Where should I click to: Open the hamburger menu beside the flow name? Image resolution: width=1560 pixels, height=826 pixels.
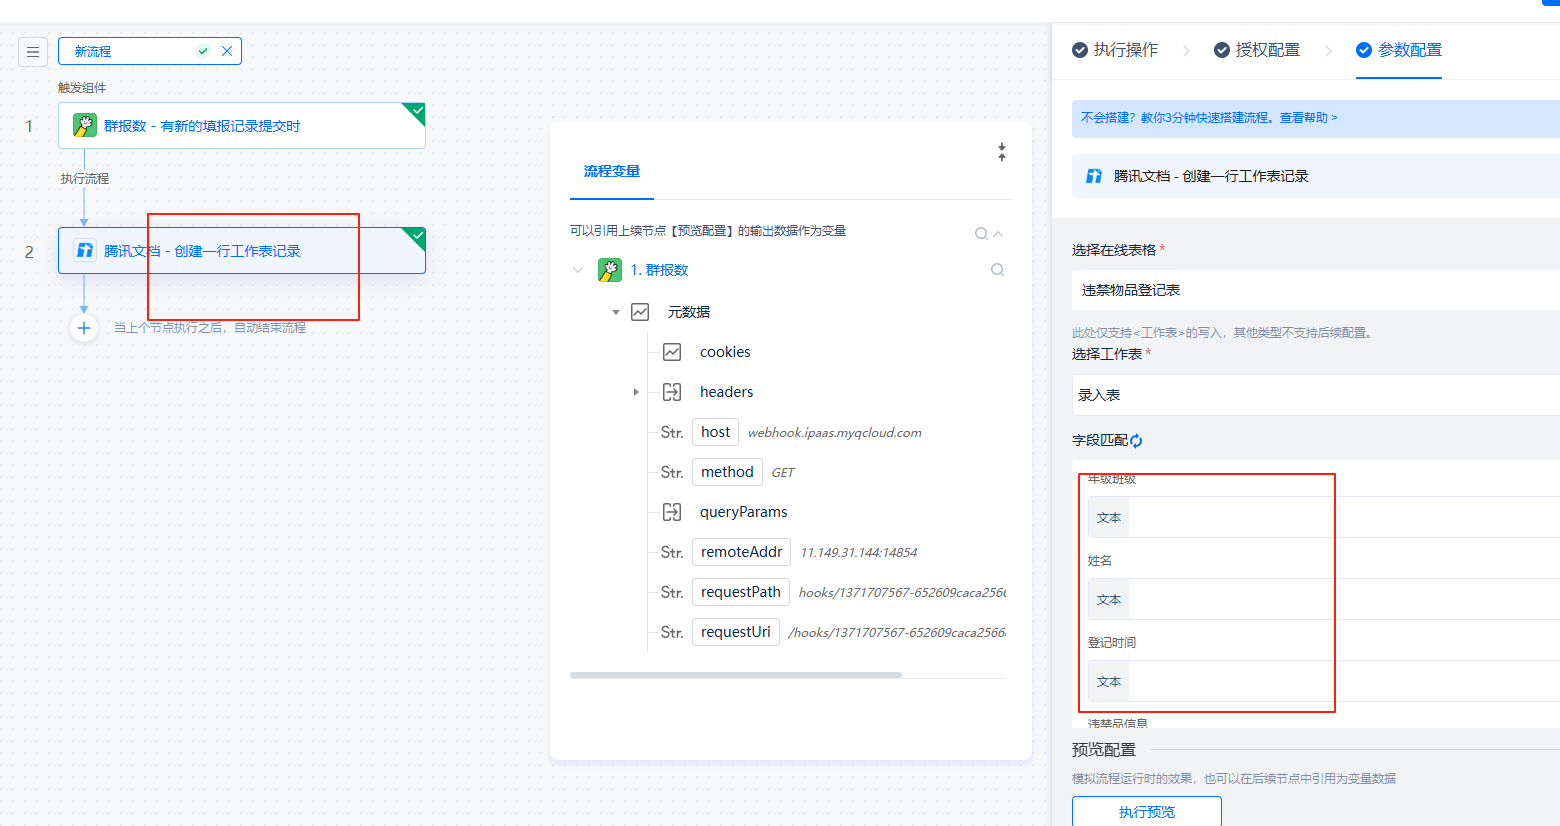(33, 51)
